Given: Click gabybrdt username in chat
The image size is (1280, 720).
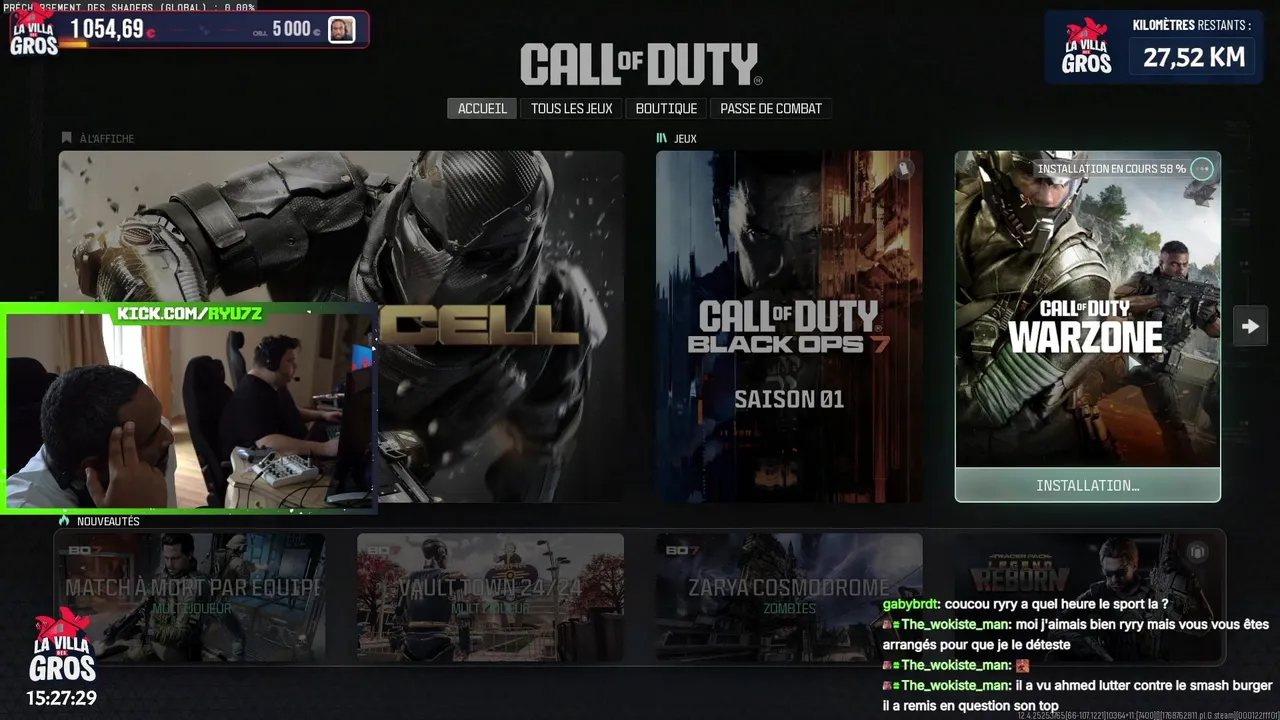Looking at the screenshot, I should 911,605.
